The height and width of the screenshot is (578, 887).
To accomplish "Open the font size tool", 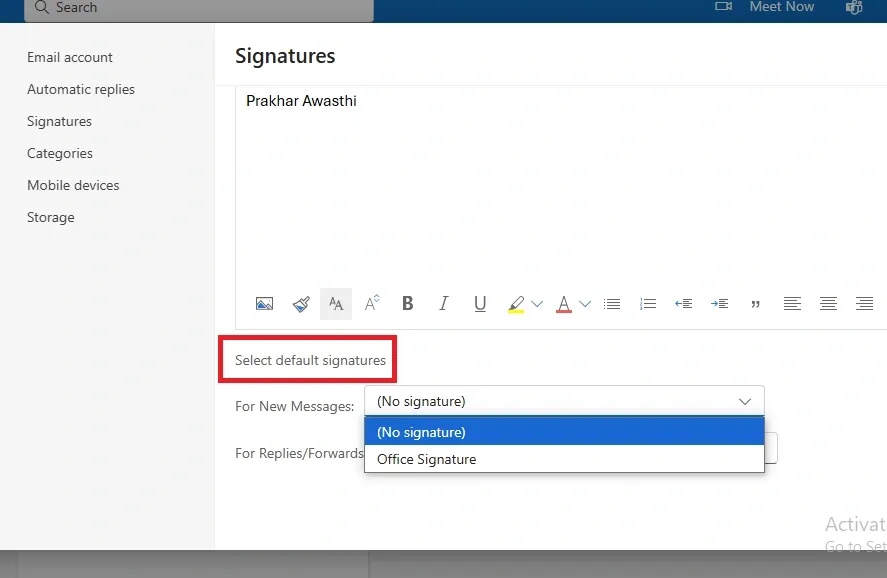I will 336,304.
